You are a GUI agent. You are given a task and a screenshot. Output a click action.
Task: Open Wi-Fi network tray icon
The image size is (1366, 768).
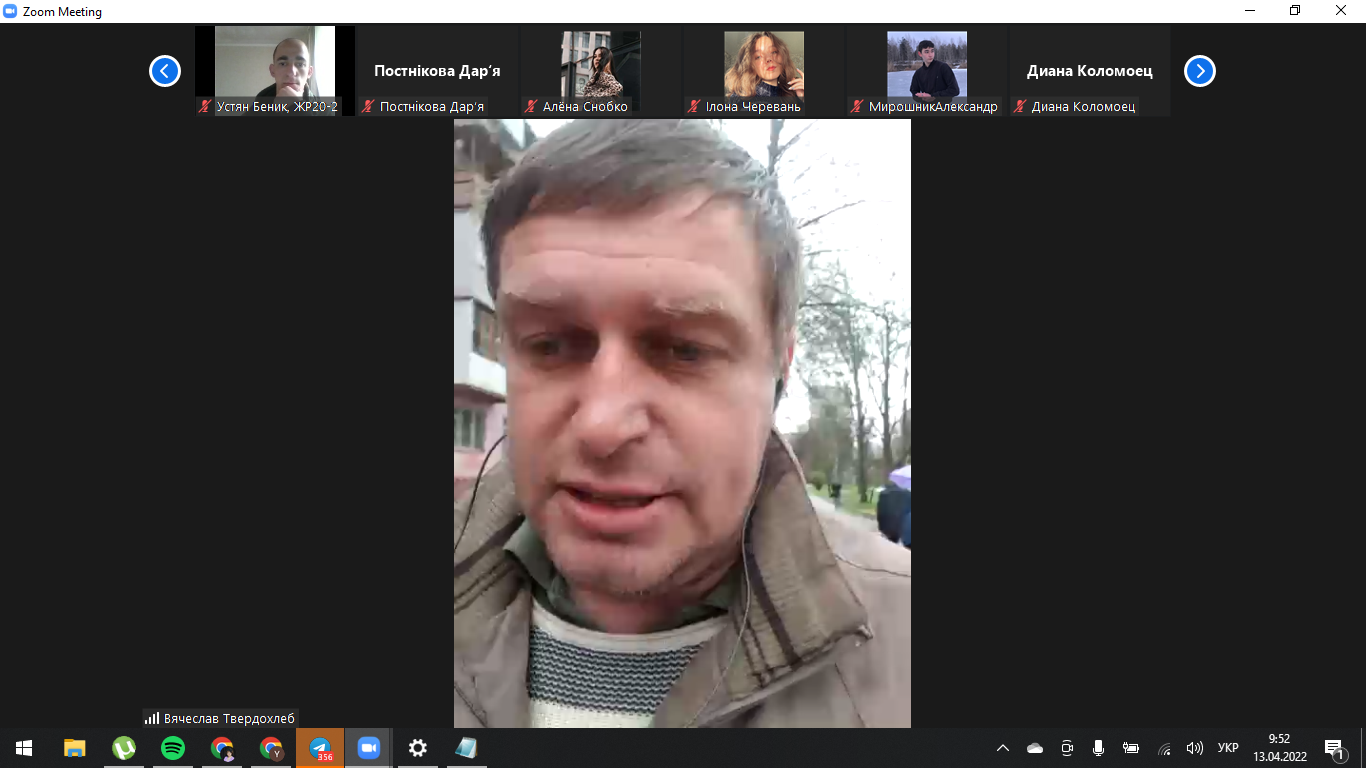pos(1164,748)
